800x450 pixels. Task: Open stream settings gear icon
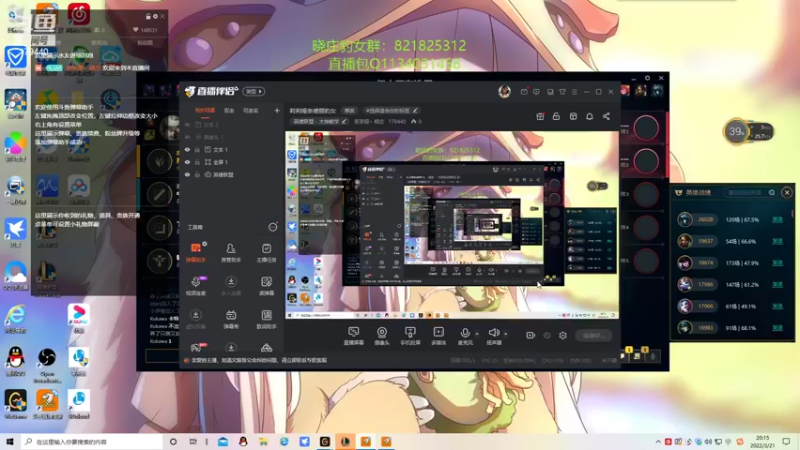click(x=563, y=335)
